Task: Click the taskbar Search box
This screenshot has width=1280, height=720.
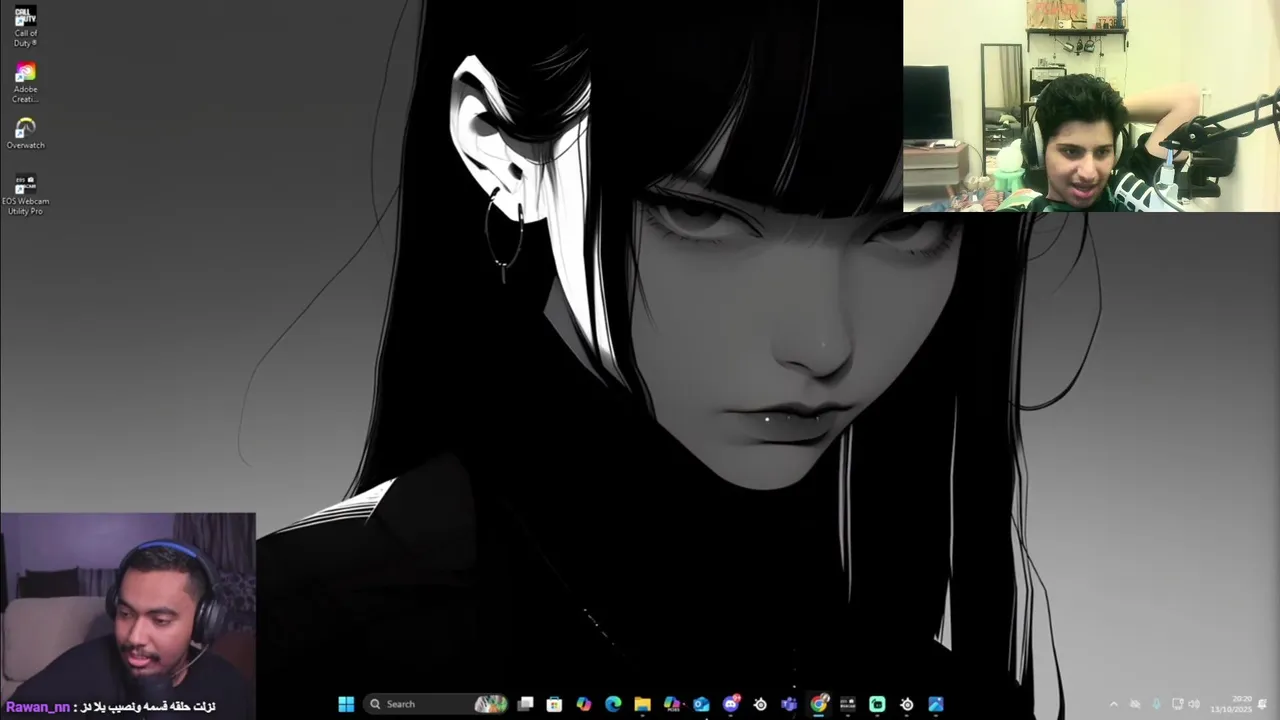Action: click(436, 704)
